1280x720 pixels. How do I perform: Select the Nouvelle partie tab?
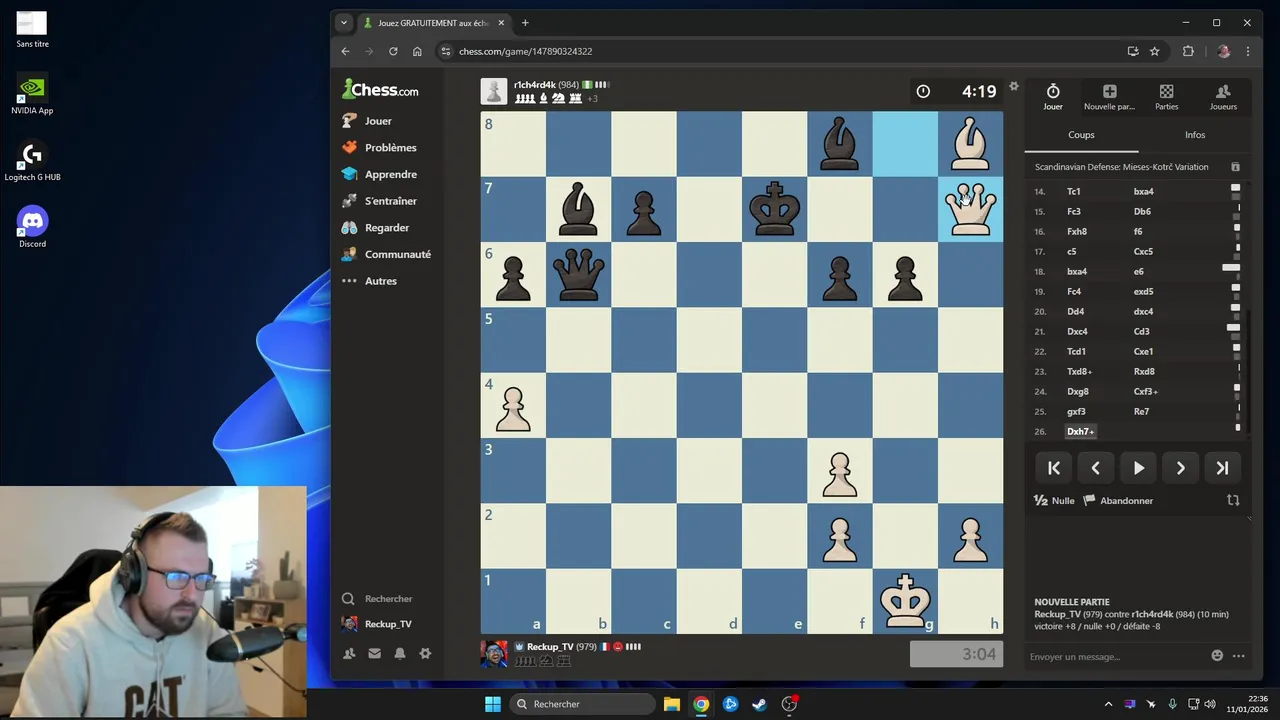pyautogui.click(x=1109, y=97)
